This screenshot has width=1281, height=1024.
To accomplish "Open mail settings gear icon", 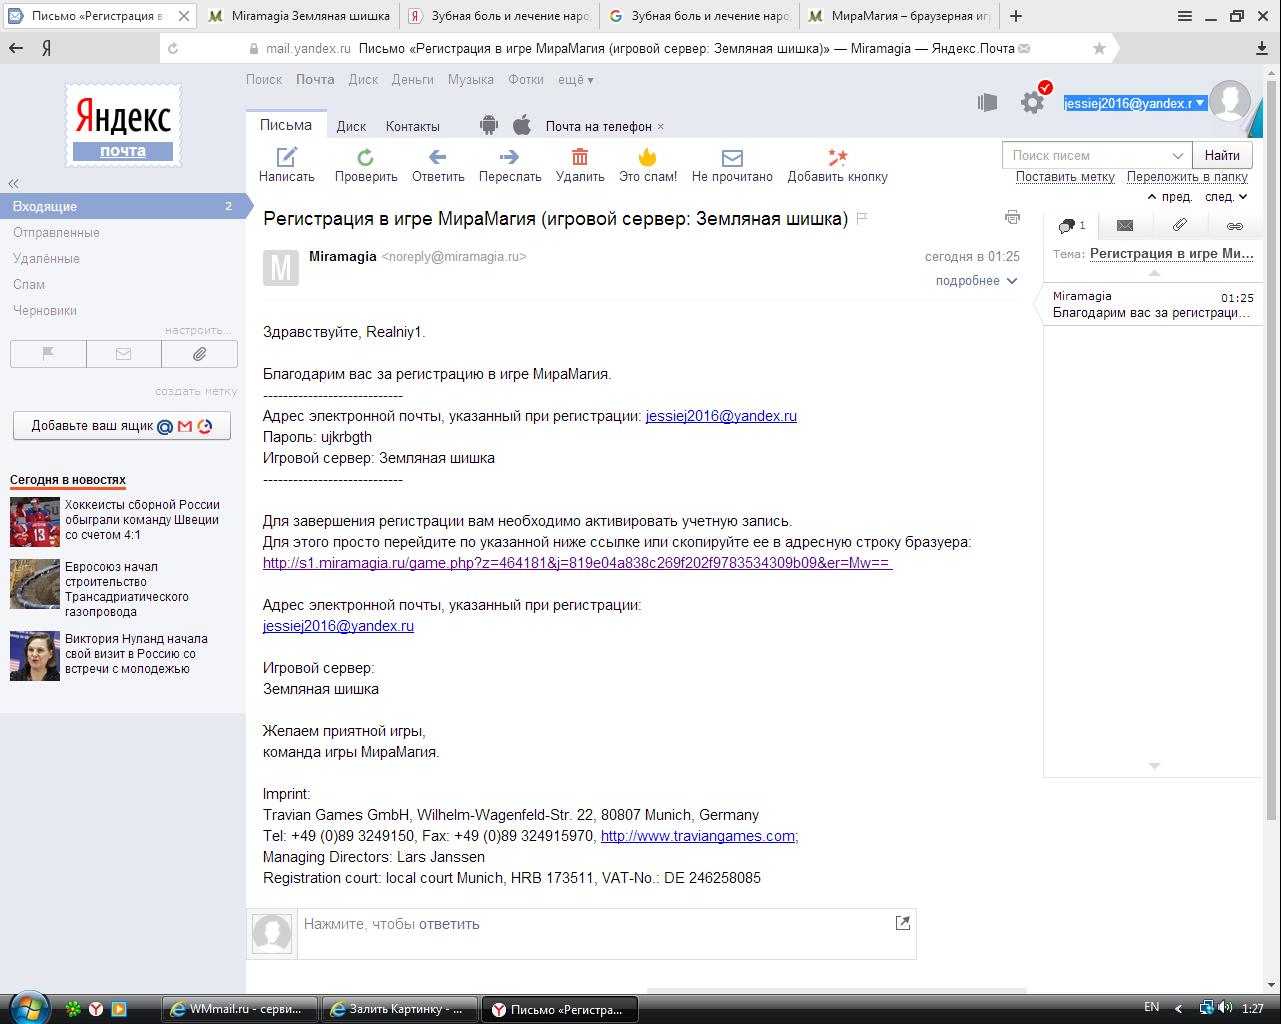I will coord(1032,101).
